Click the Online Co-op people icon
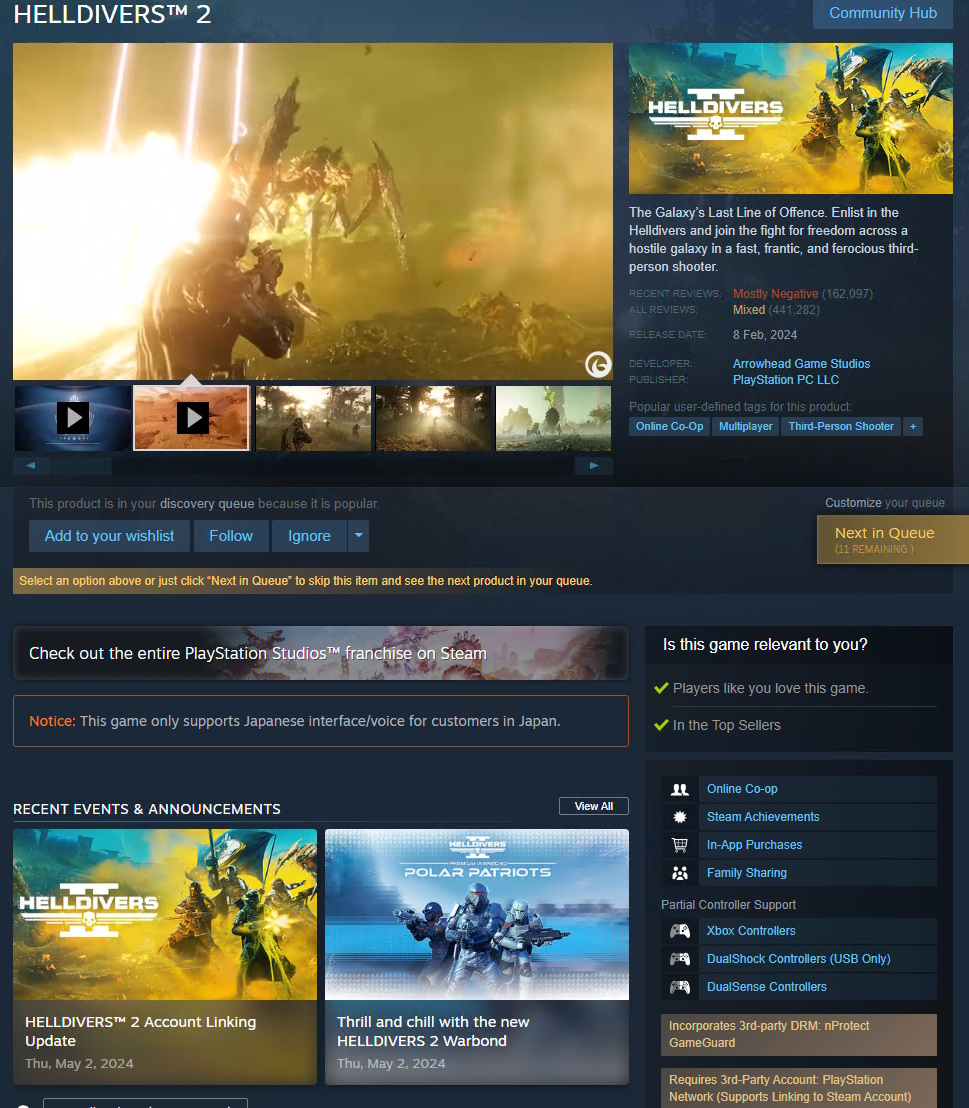The width and height of the screenshot is (969, 1108). click(680, 789)
